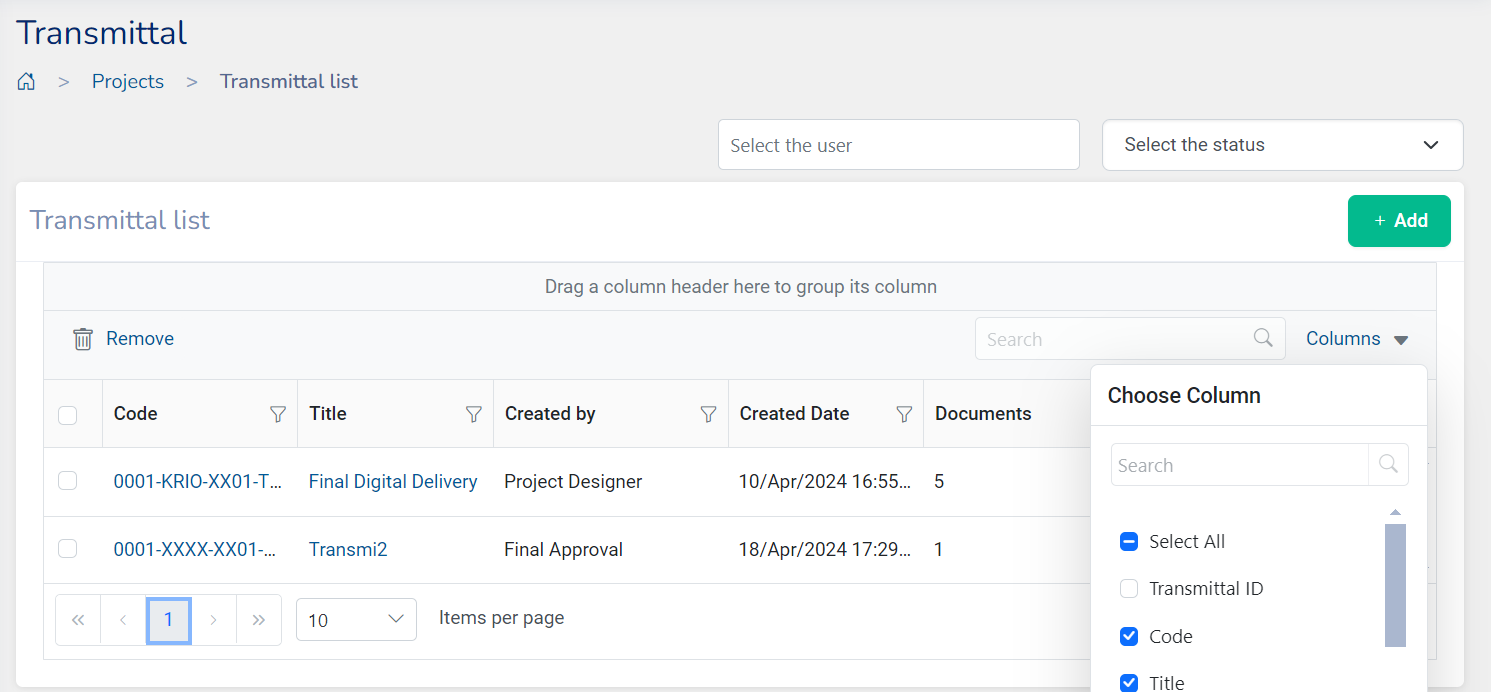Open filter for Title column
The width and height of the screenshot is (1491, 692).
[474, 414]
